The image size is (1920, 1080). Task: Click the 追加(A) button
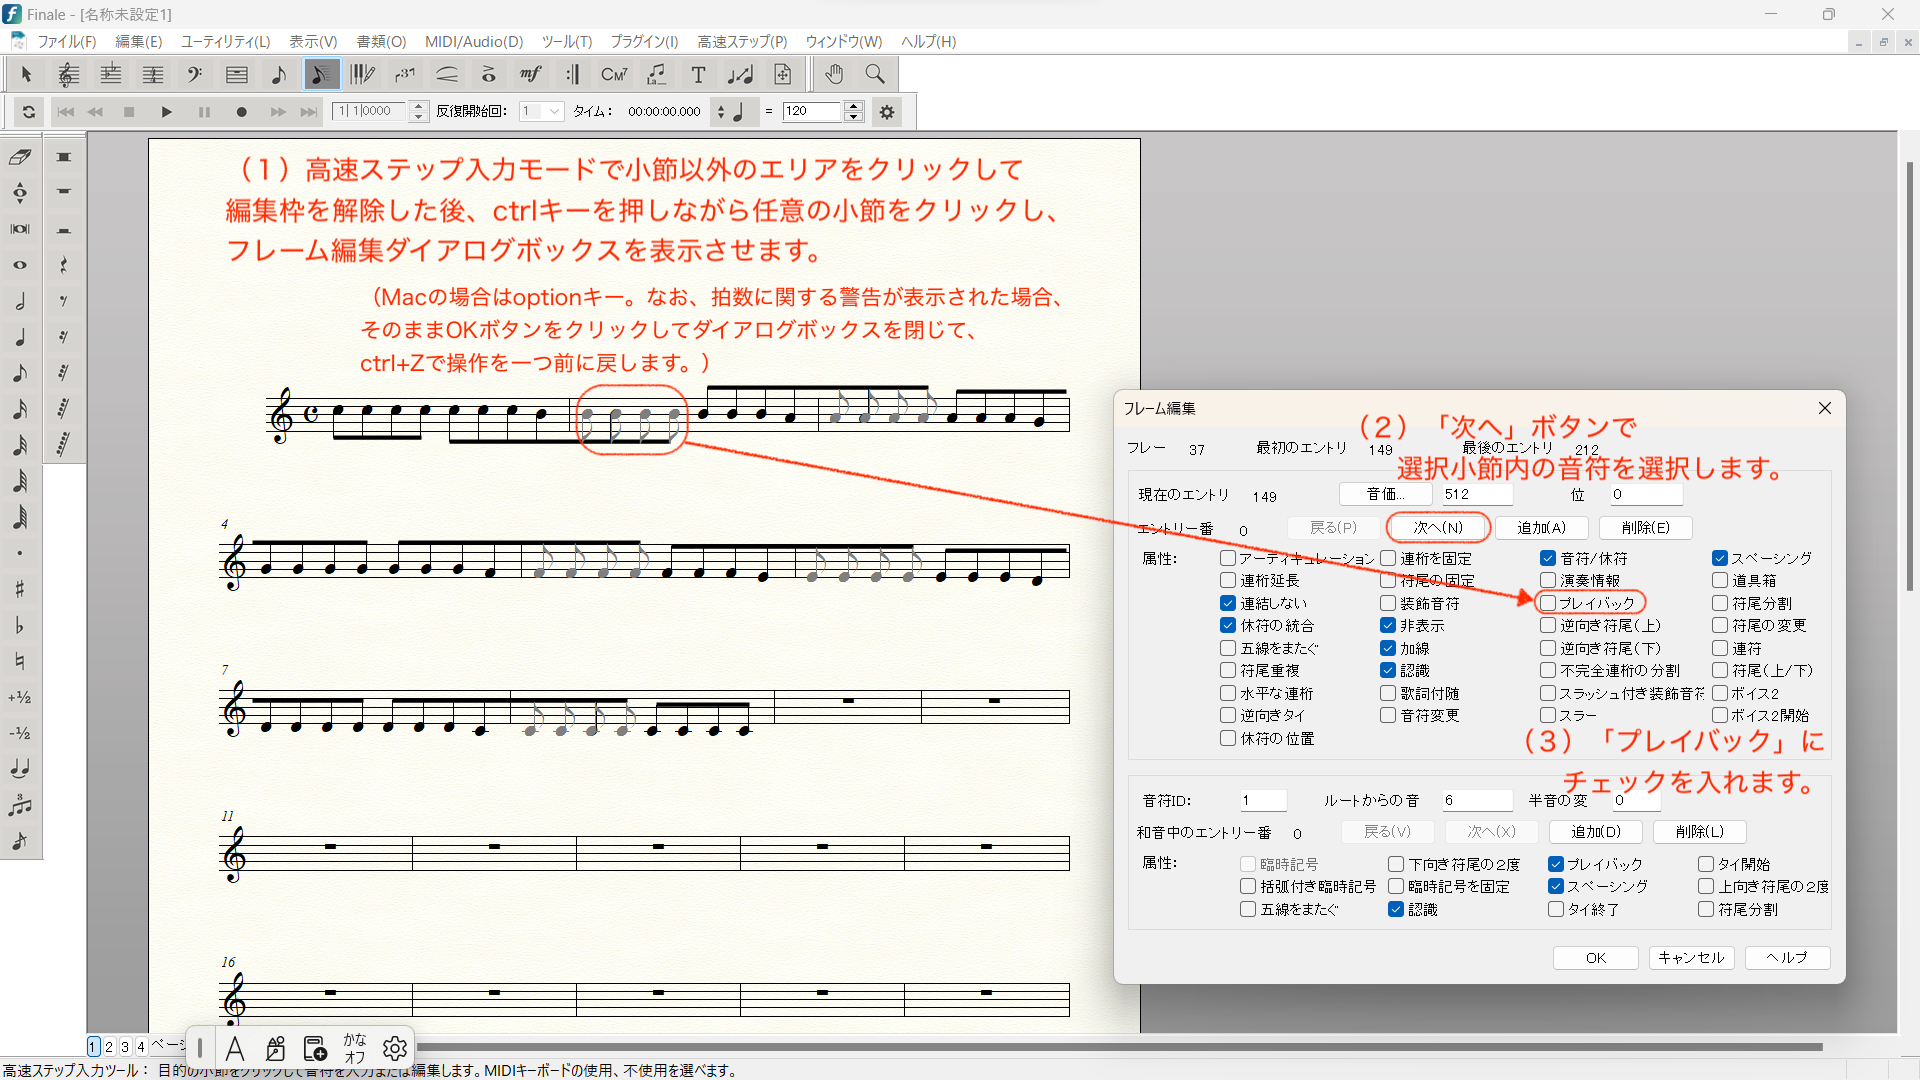[x=1541, y=527]
